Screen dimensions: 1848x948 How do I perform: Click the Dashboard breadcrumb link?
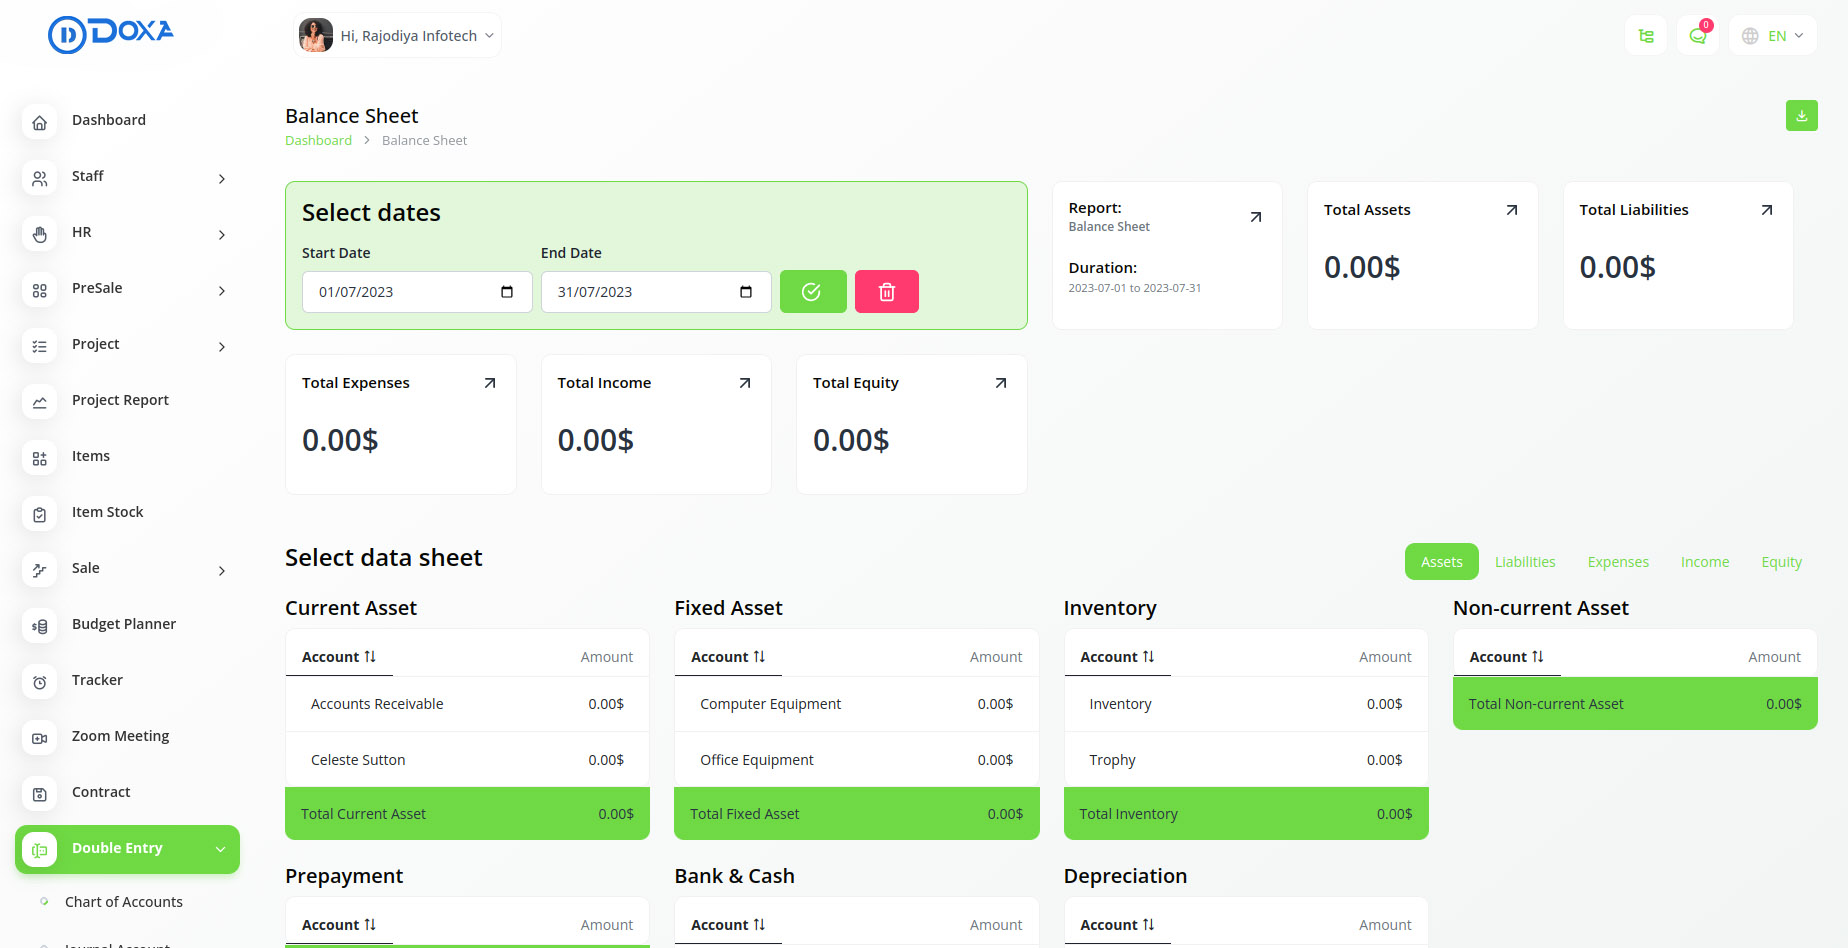[318, 141]
